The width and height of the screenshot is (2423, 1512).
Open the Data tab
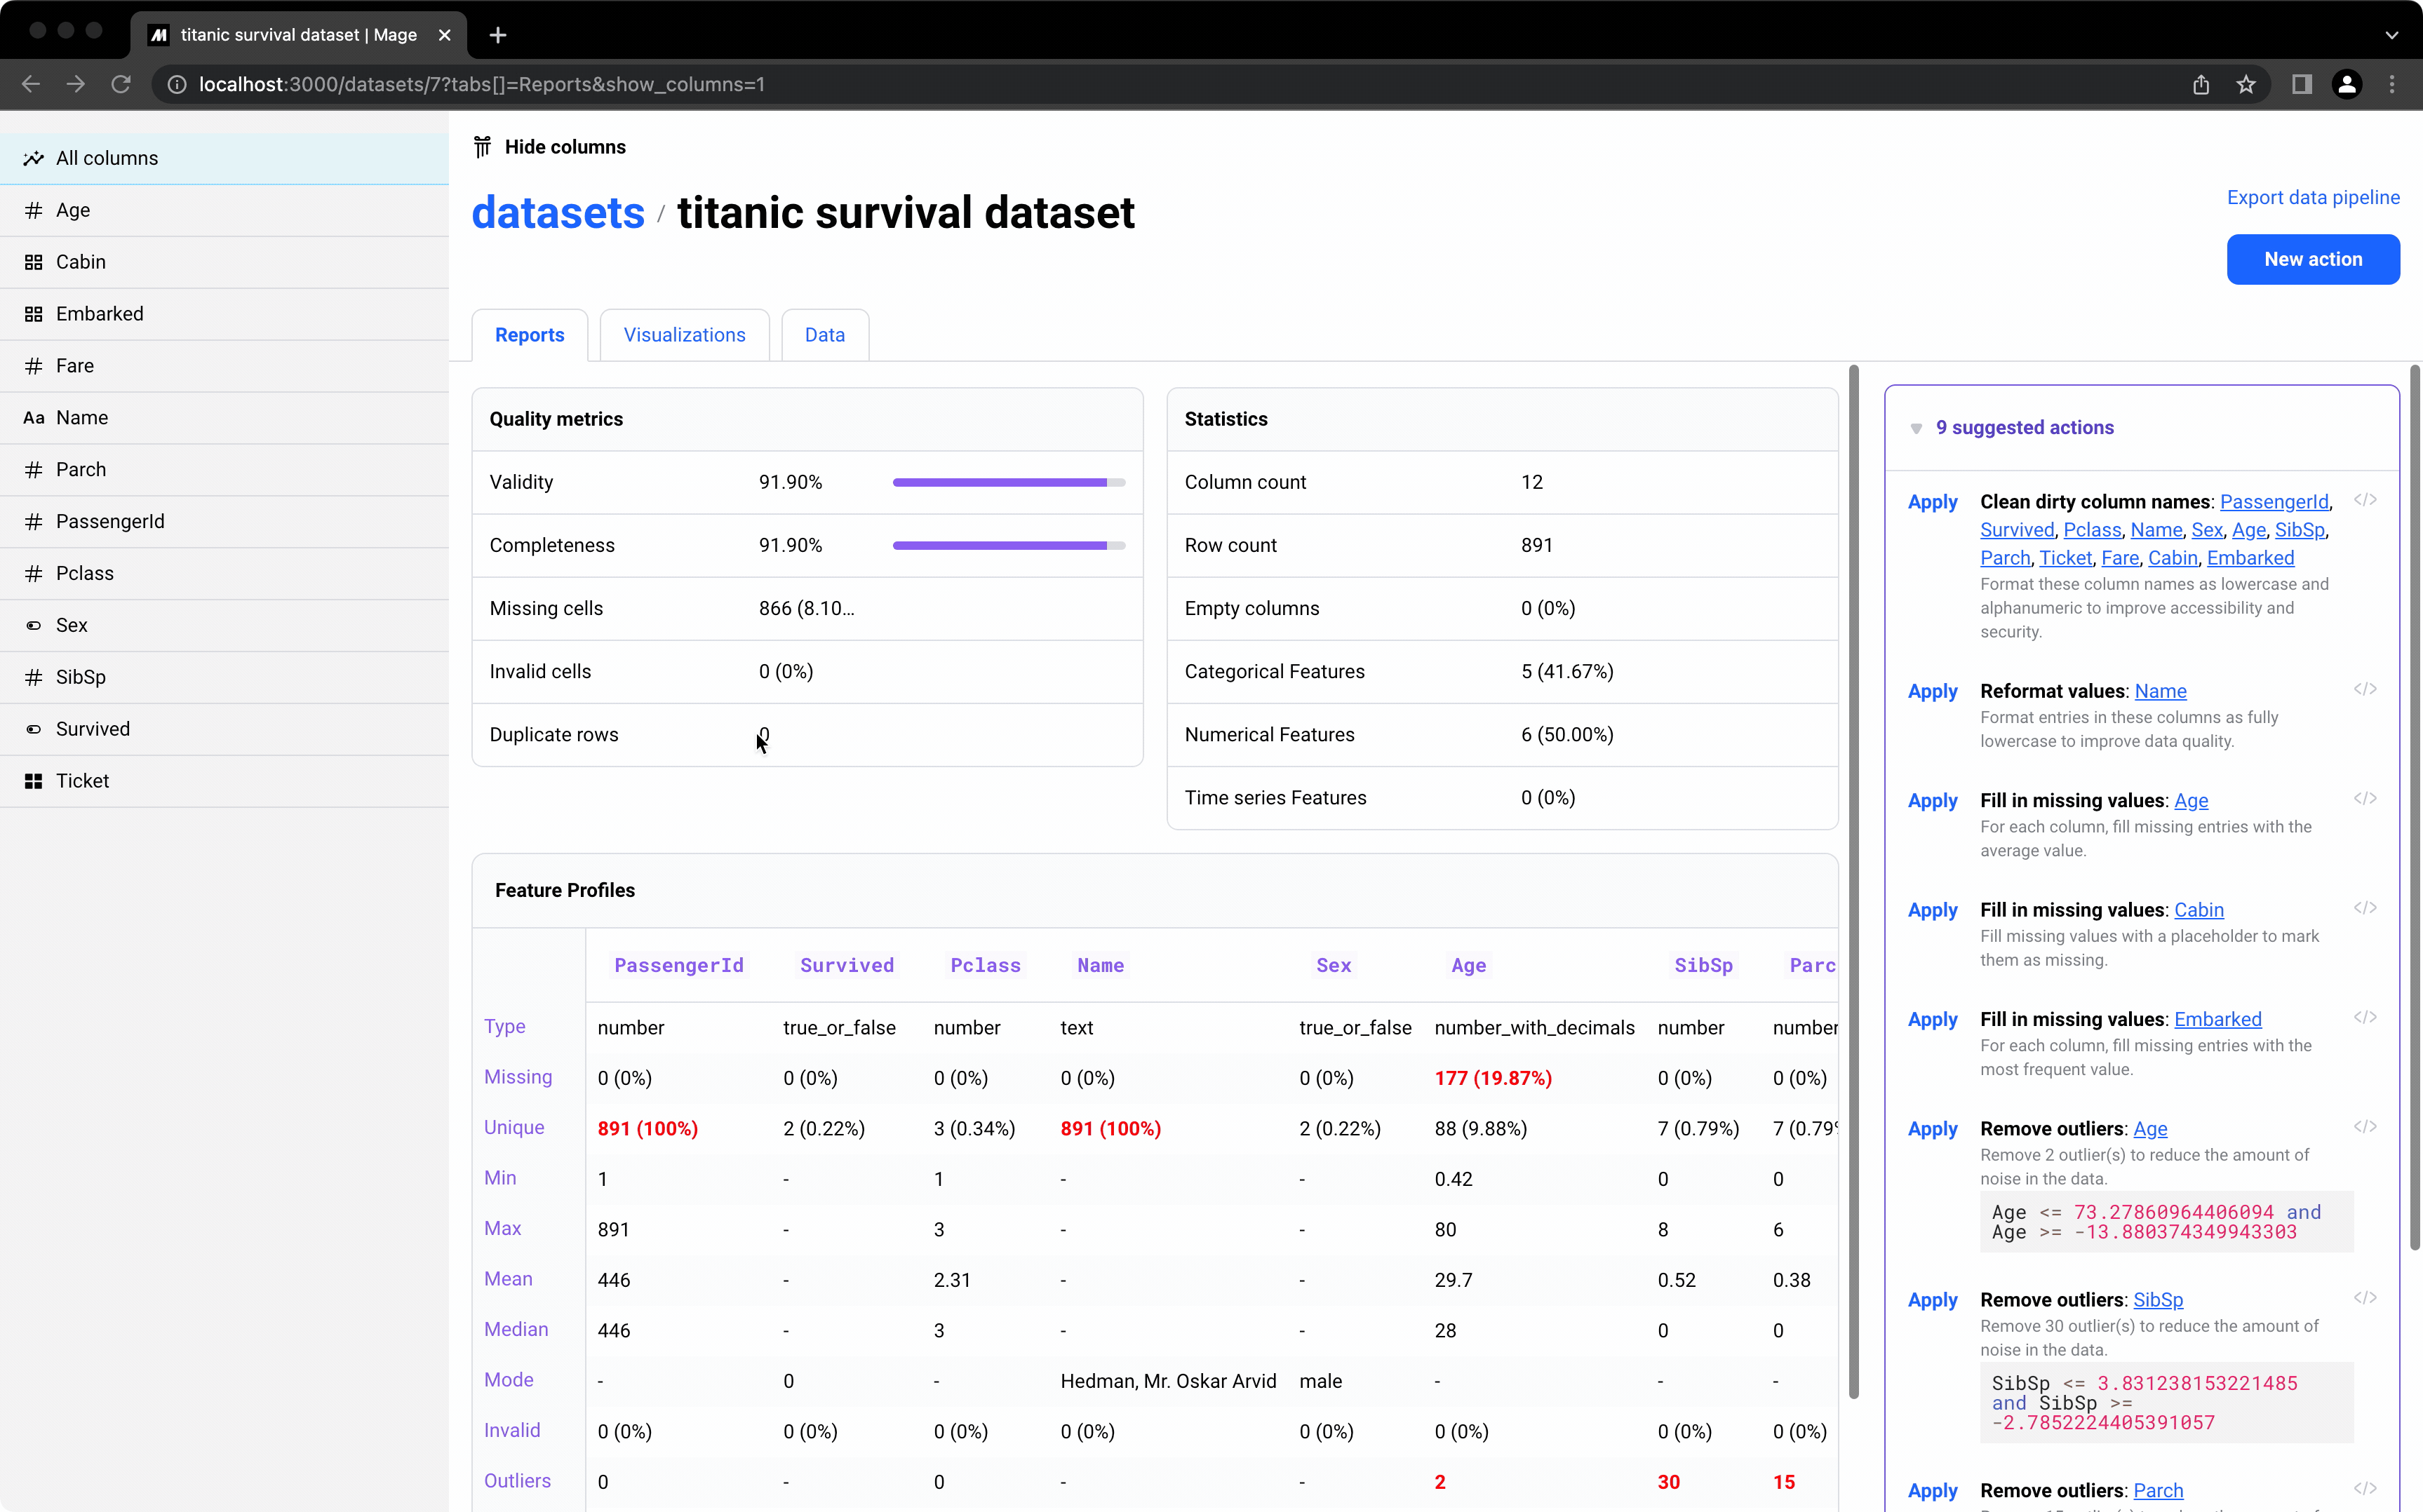pos(824,335)
